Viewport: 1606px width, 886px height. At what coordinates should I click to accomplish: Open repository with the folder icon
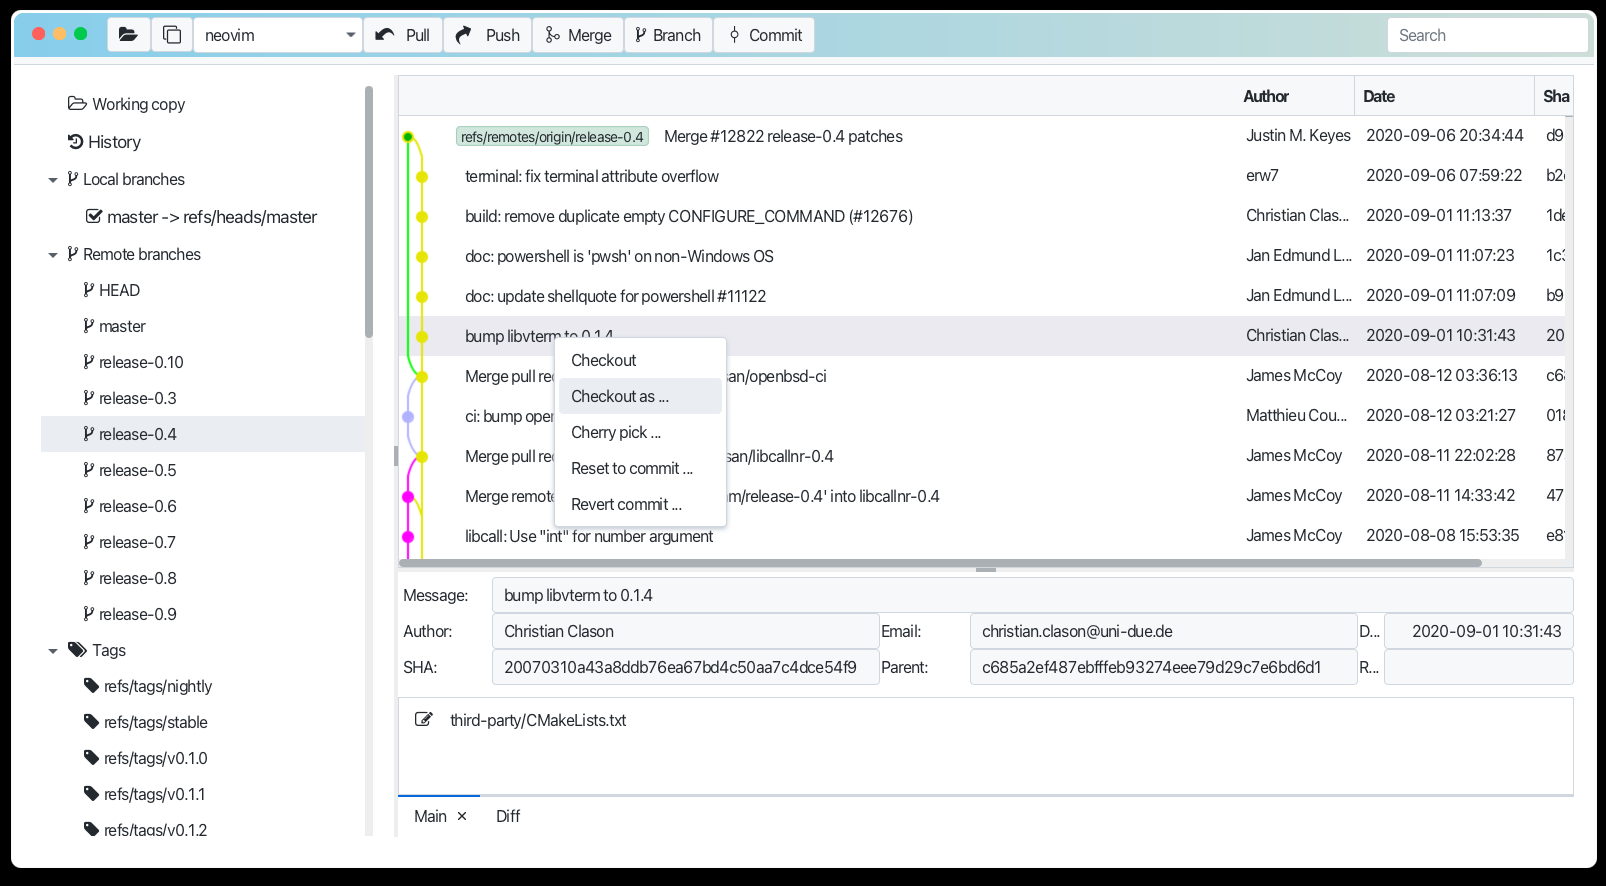click(128, 35)
